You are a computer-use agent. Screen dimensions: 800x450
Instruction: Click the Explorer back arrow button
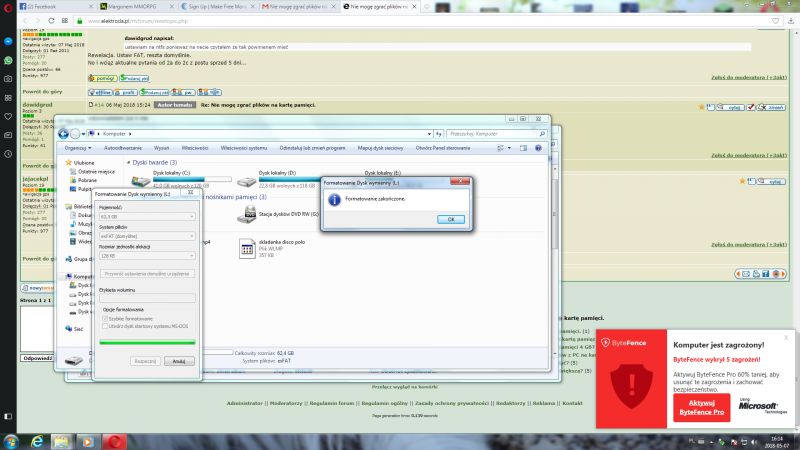click(x=63, y=134)
